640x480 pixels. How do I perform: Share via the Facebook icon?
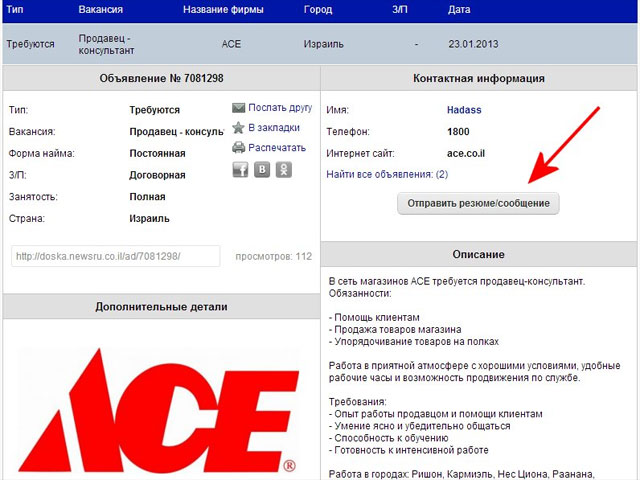(x=240, y=169)
